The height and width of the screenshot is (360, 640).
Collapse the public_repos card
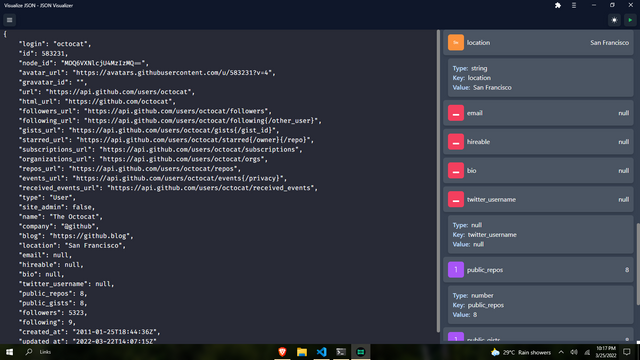538,270
